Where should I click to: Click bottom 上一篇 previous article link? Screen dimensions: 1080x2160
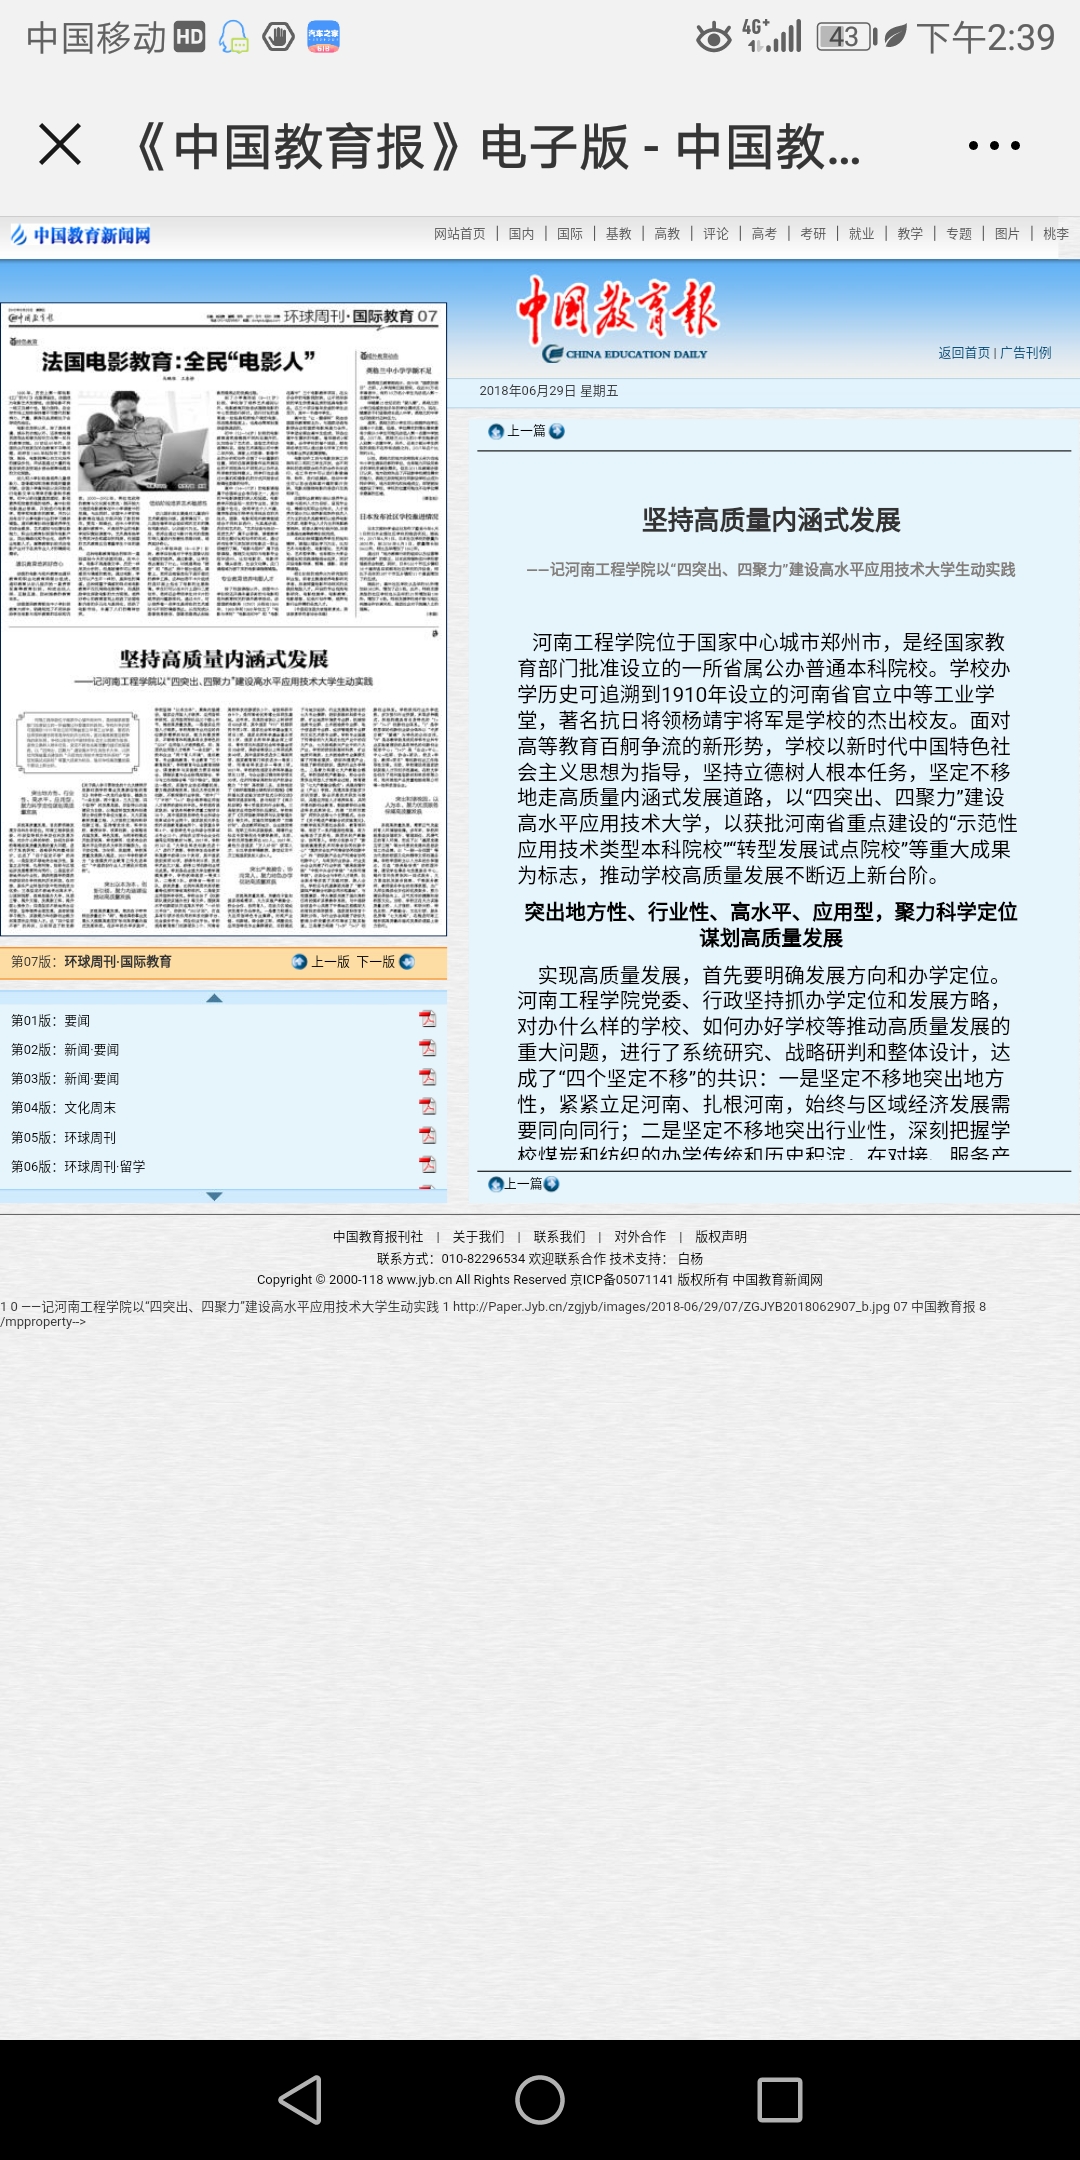point(523,1184)
